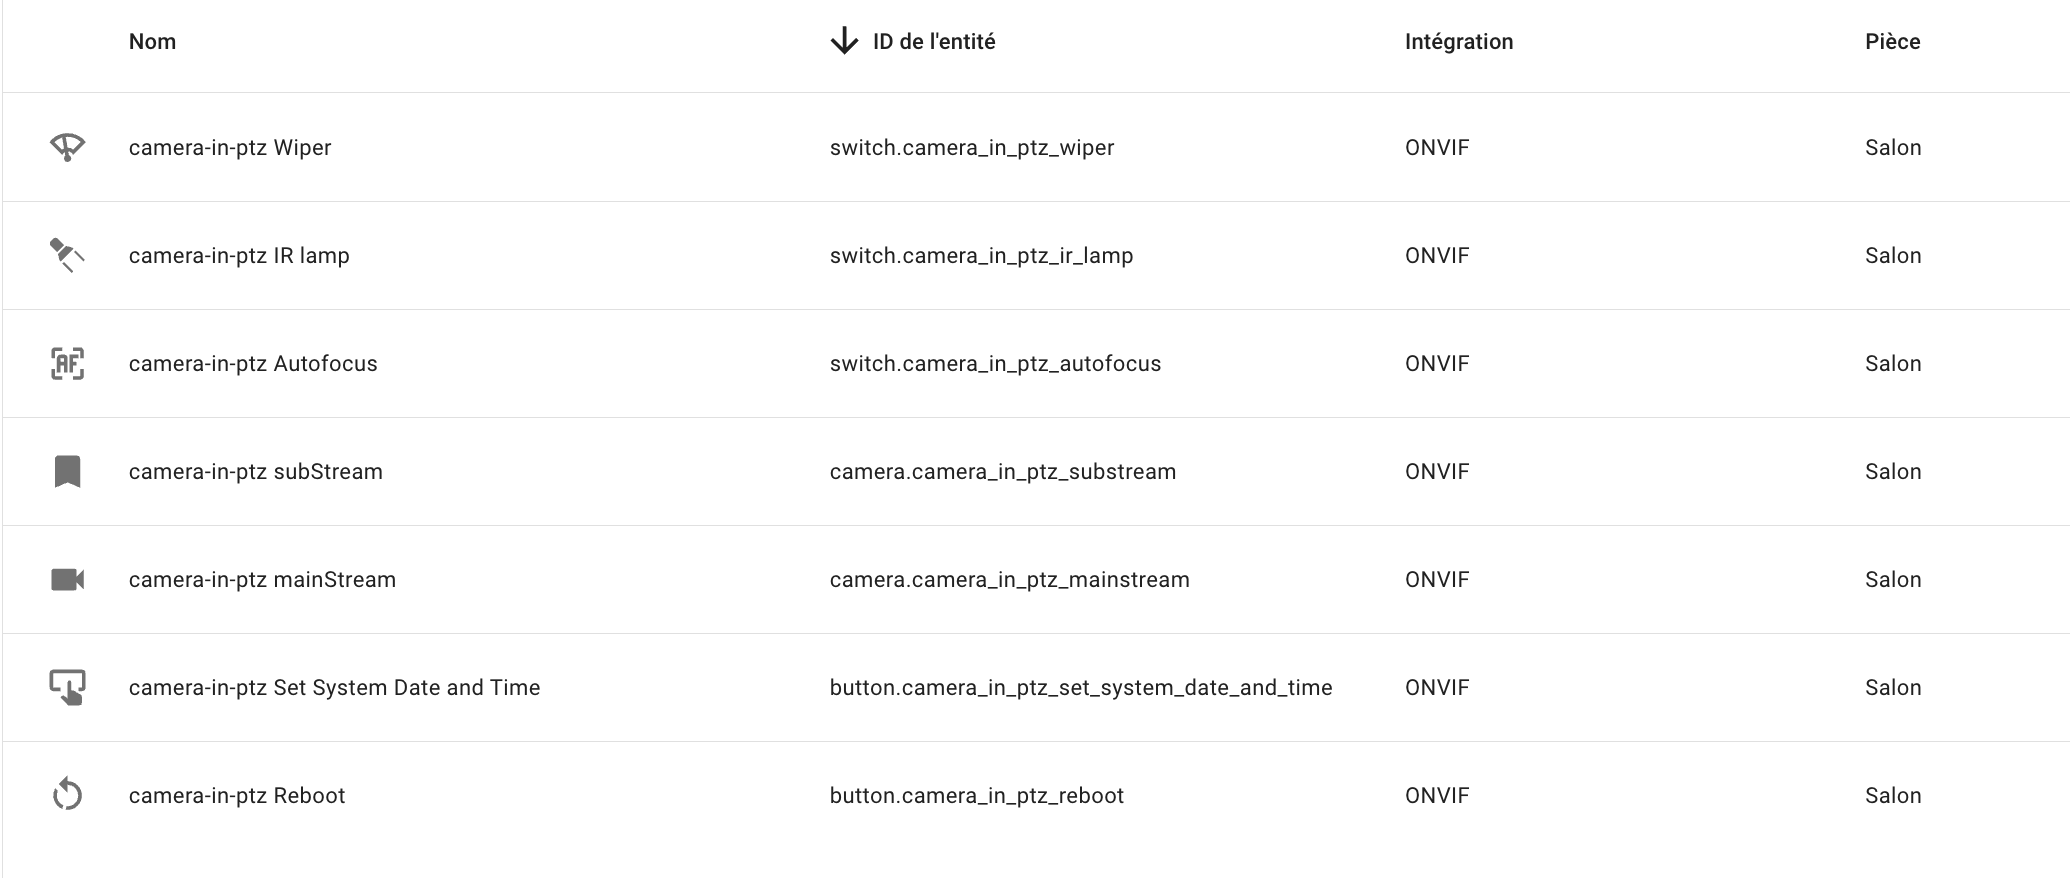
Task: Sort by the Pièce column header
Action: [x=1892, y=41]
